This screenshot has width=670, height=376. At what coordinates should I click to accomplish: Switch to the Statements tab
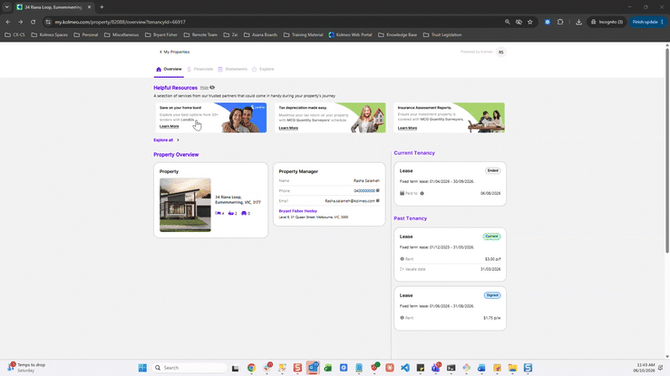pos(233,69)
